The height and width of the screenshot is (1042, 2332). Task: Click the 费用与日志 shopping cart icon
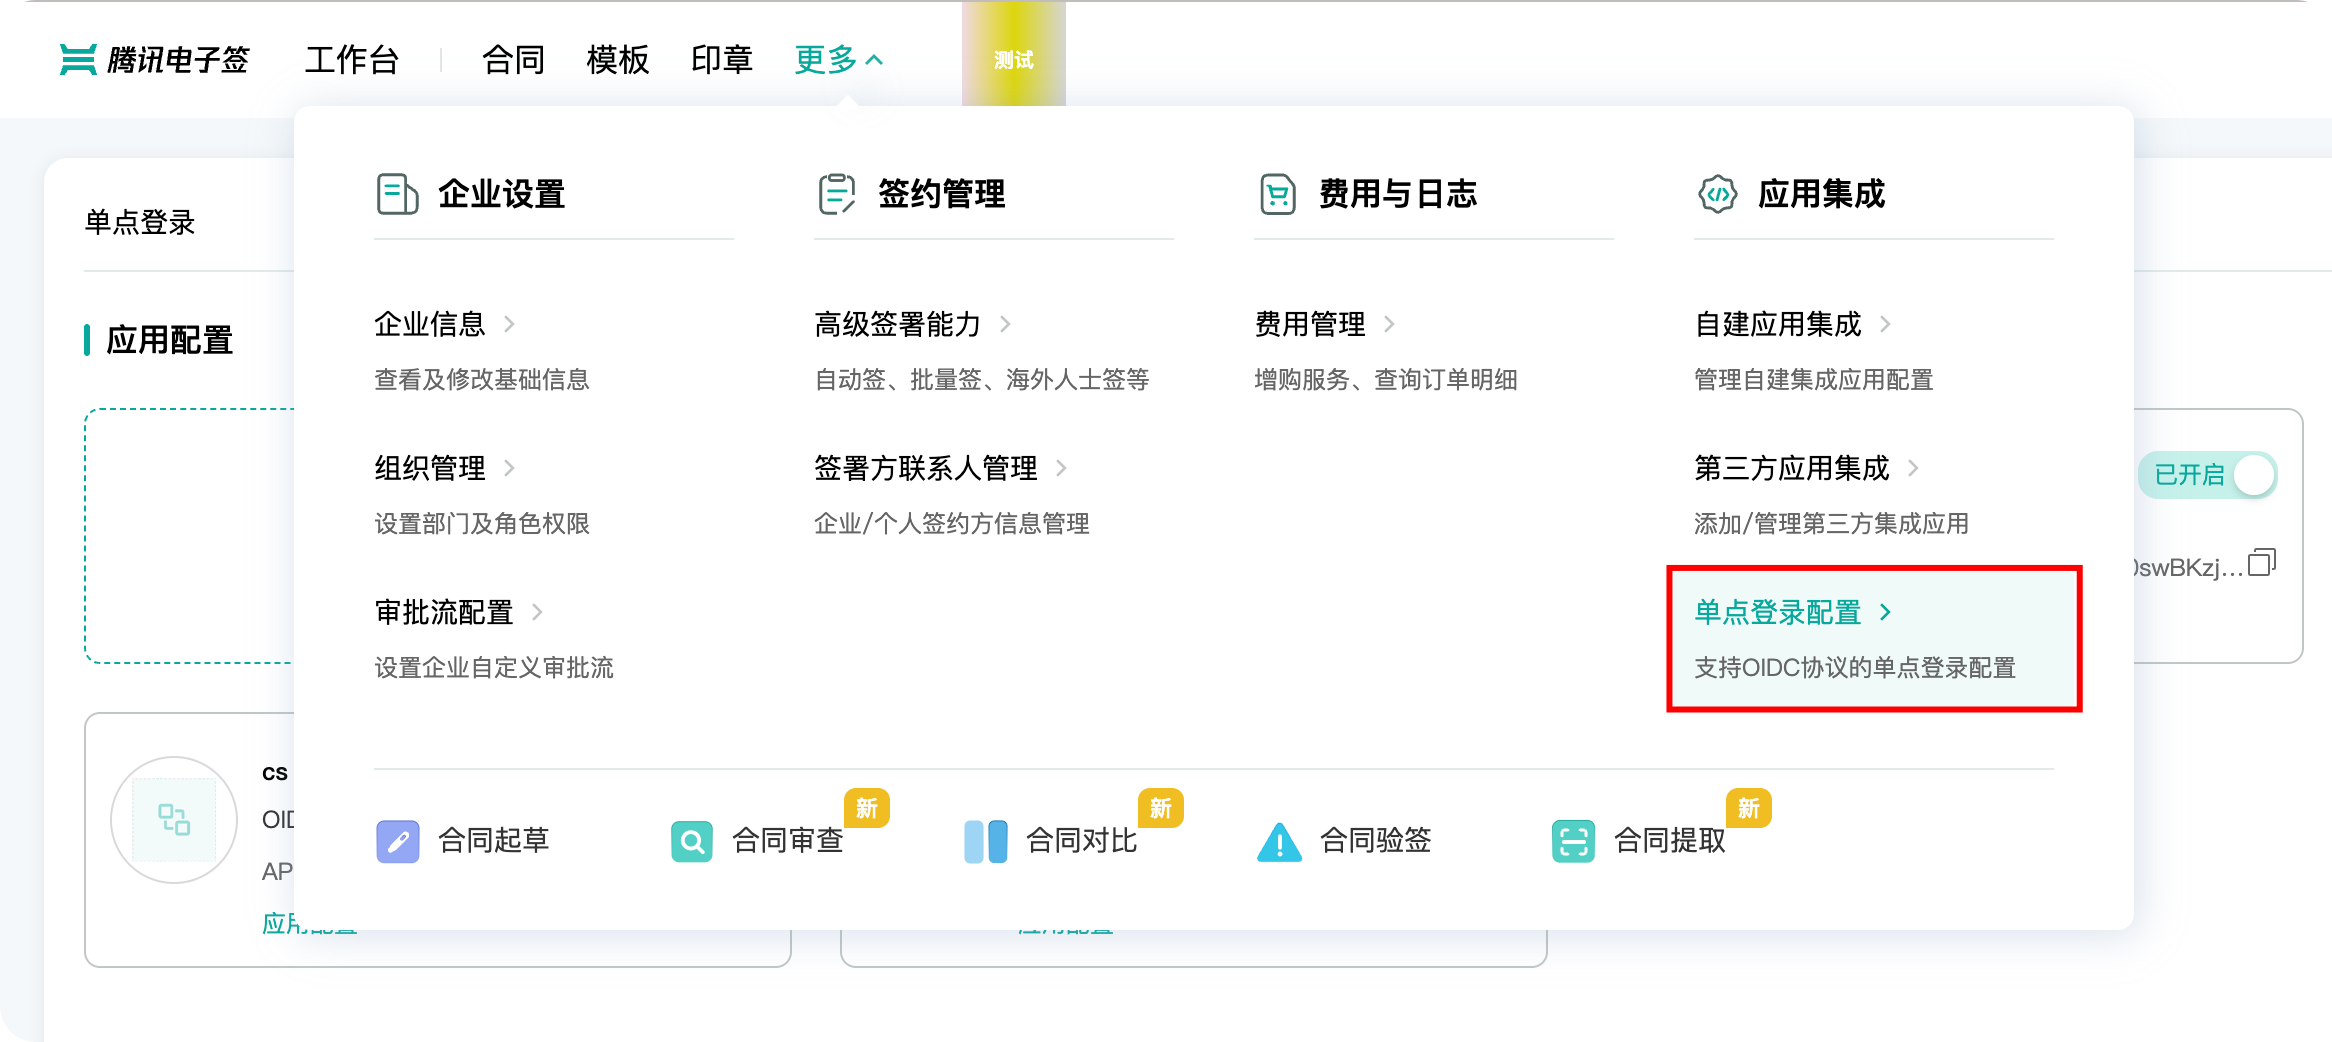1277,194
